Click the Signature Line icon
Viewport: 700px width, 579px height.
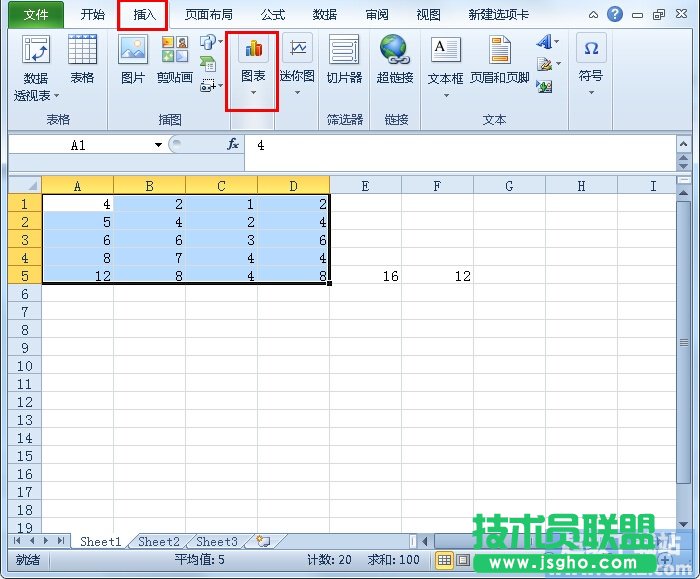pos(544,64)
